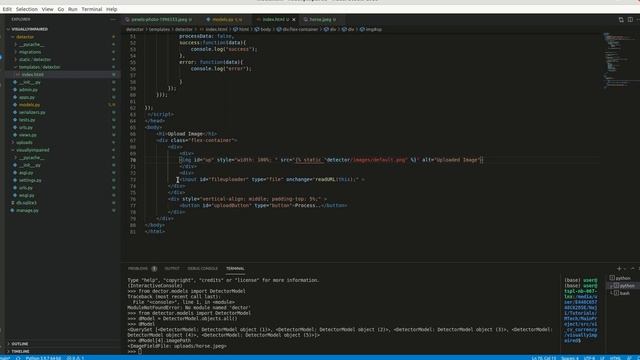
Task: Click Spaces indentation status item
Action: (x=570, y=358)
